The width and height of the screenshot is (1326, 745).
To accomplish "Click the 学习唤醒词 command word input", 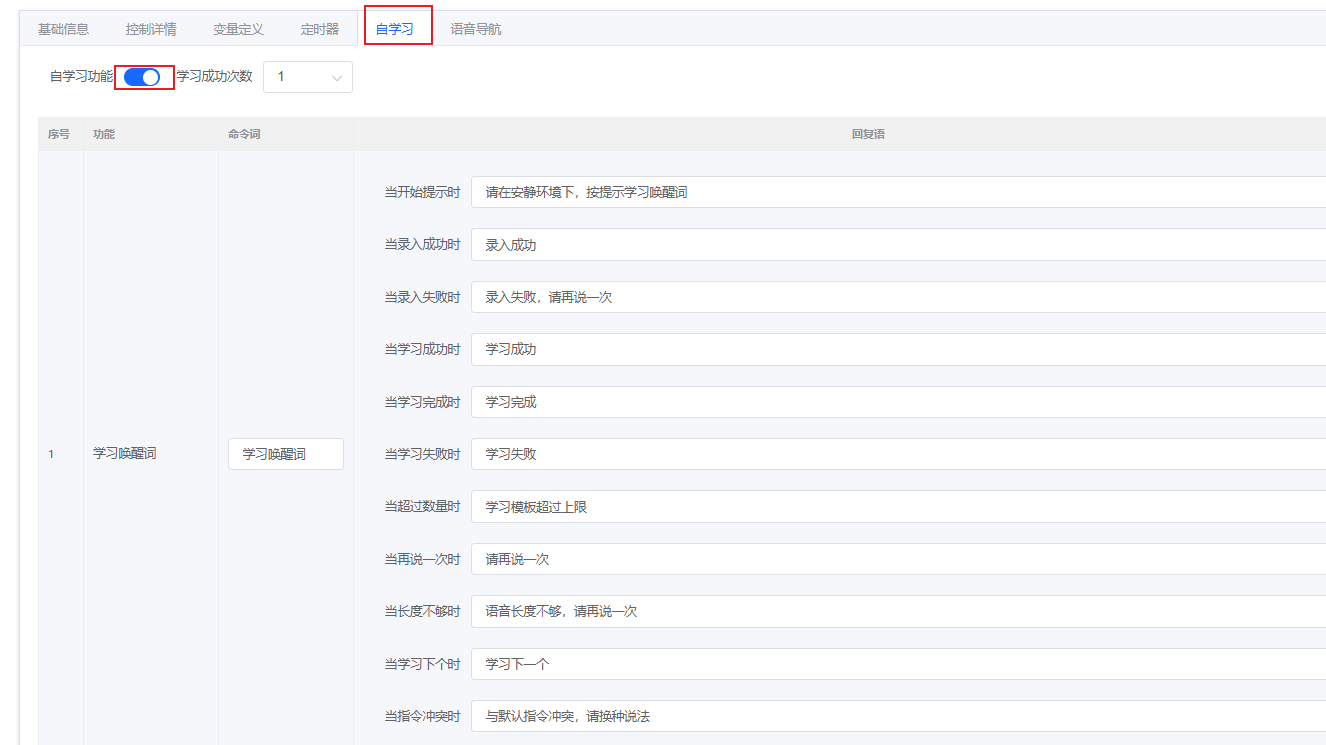I will [285, 453].
